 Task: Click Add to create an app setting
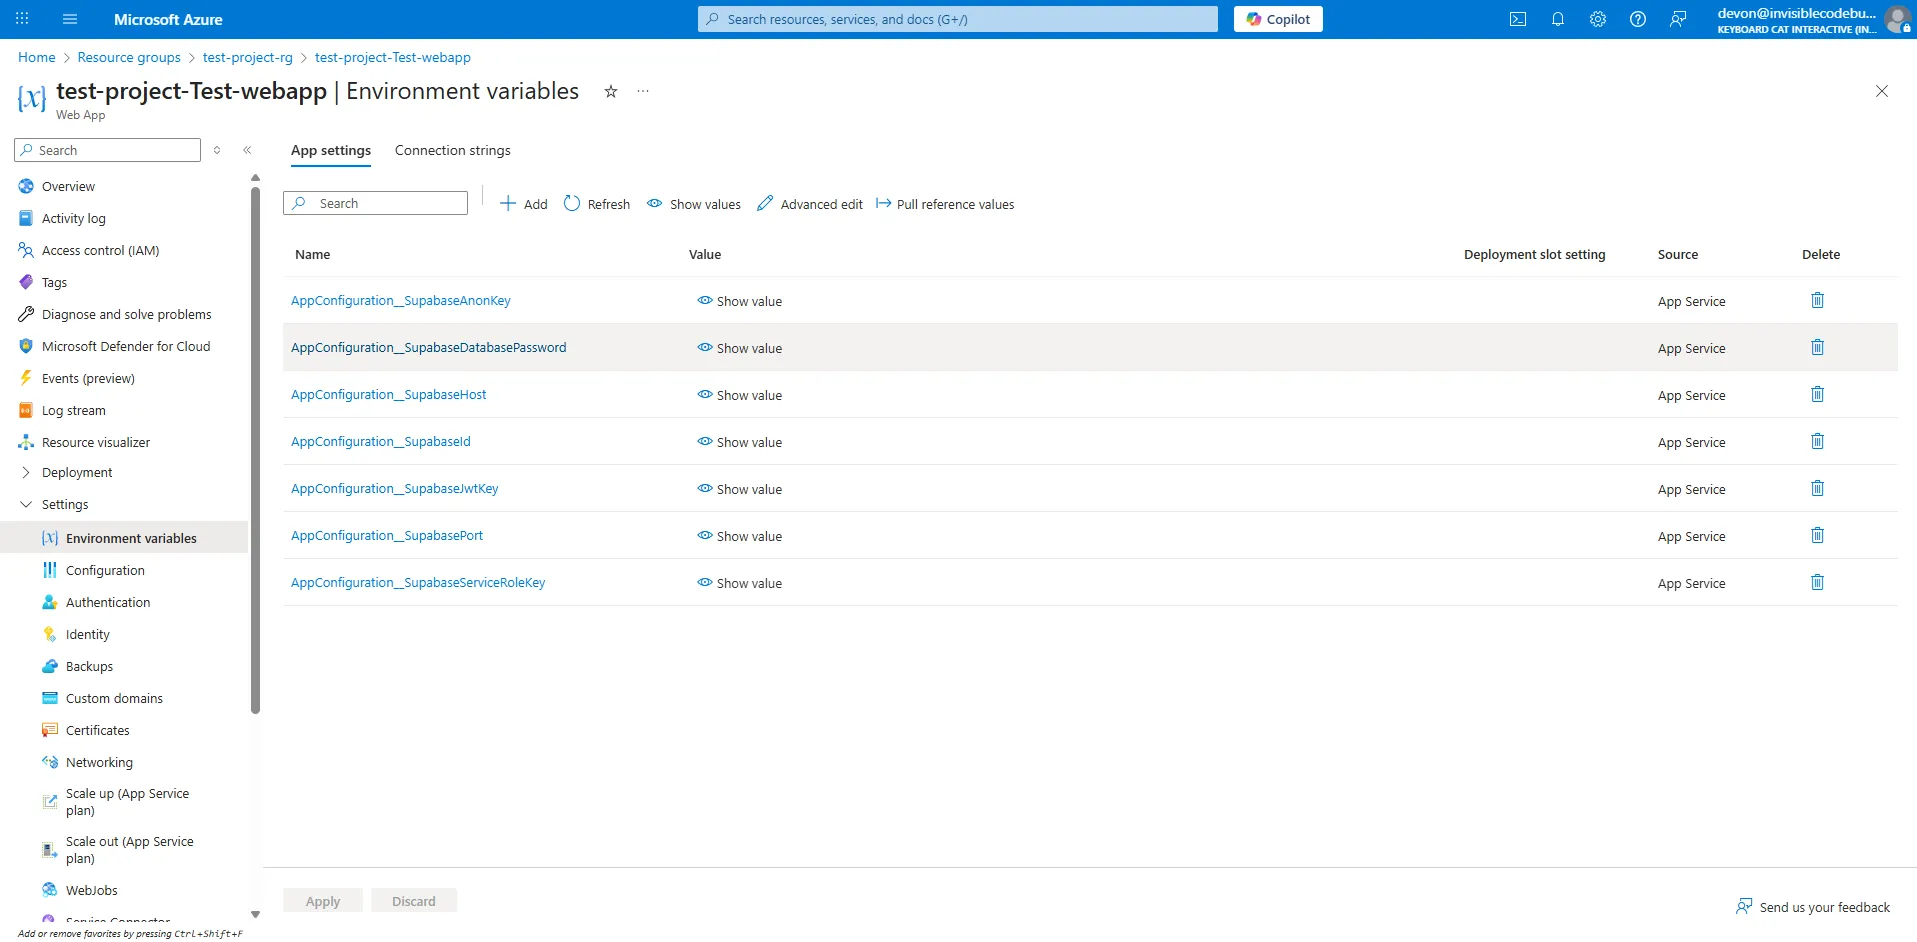click(x=524, y=204)
